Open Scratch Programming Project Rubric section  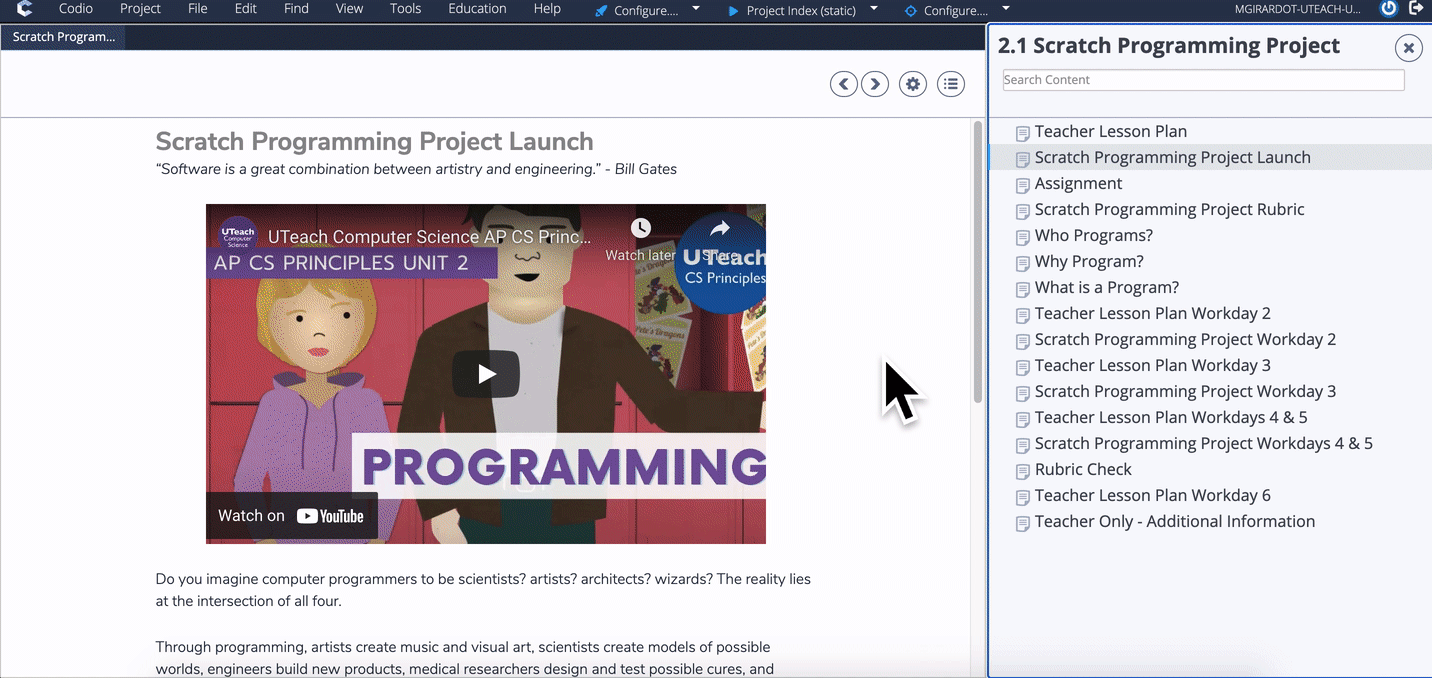[x=1169, y=209]
